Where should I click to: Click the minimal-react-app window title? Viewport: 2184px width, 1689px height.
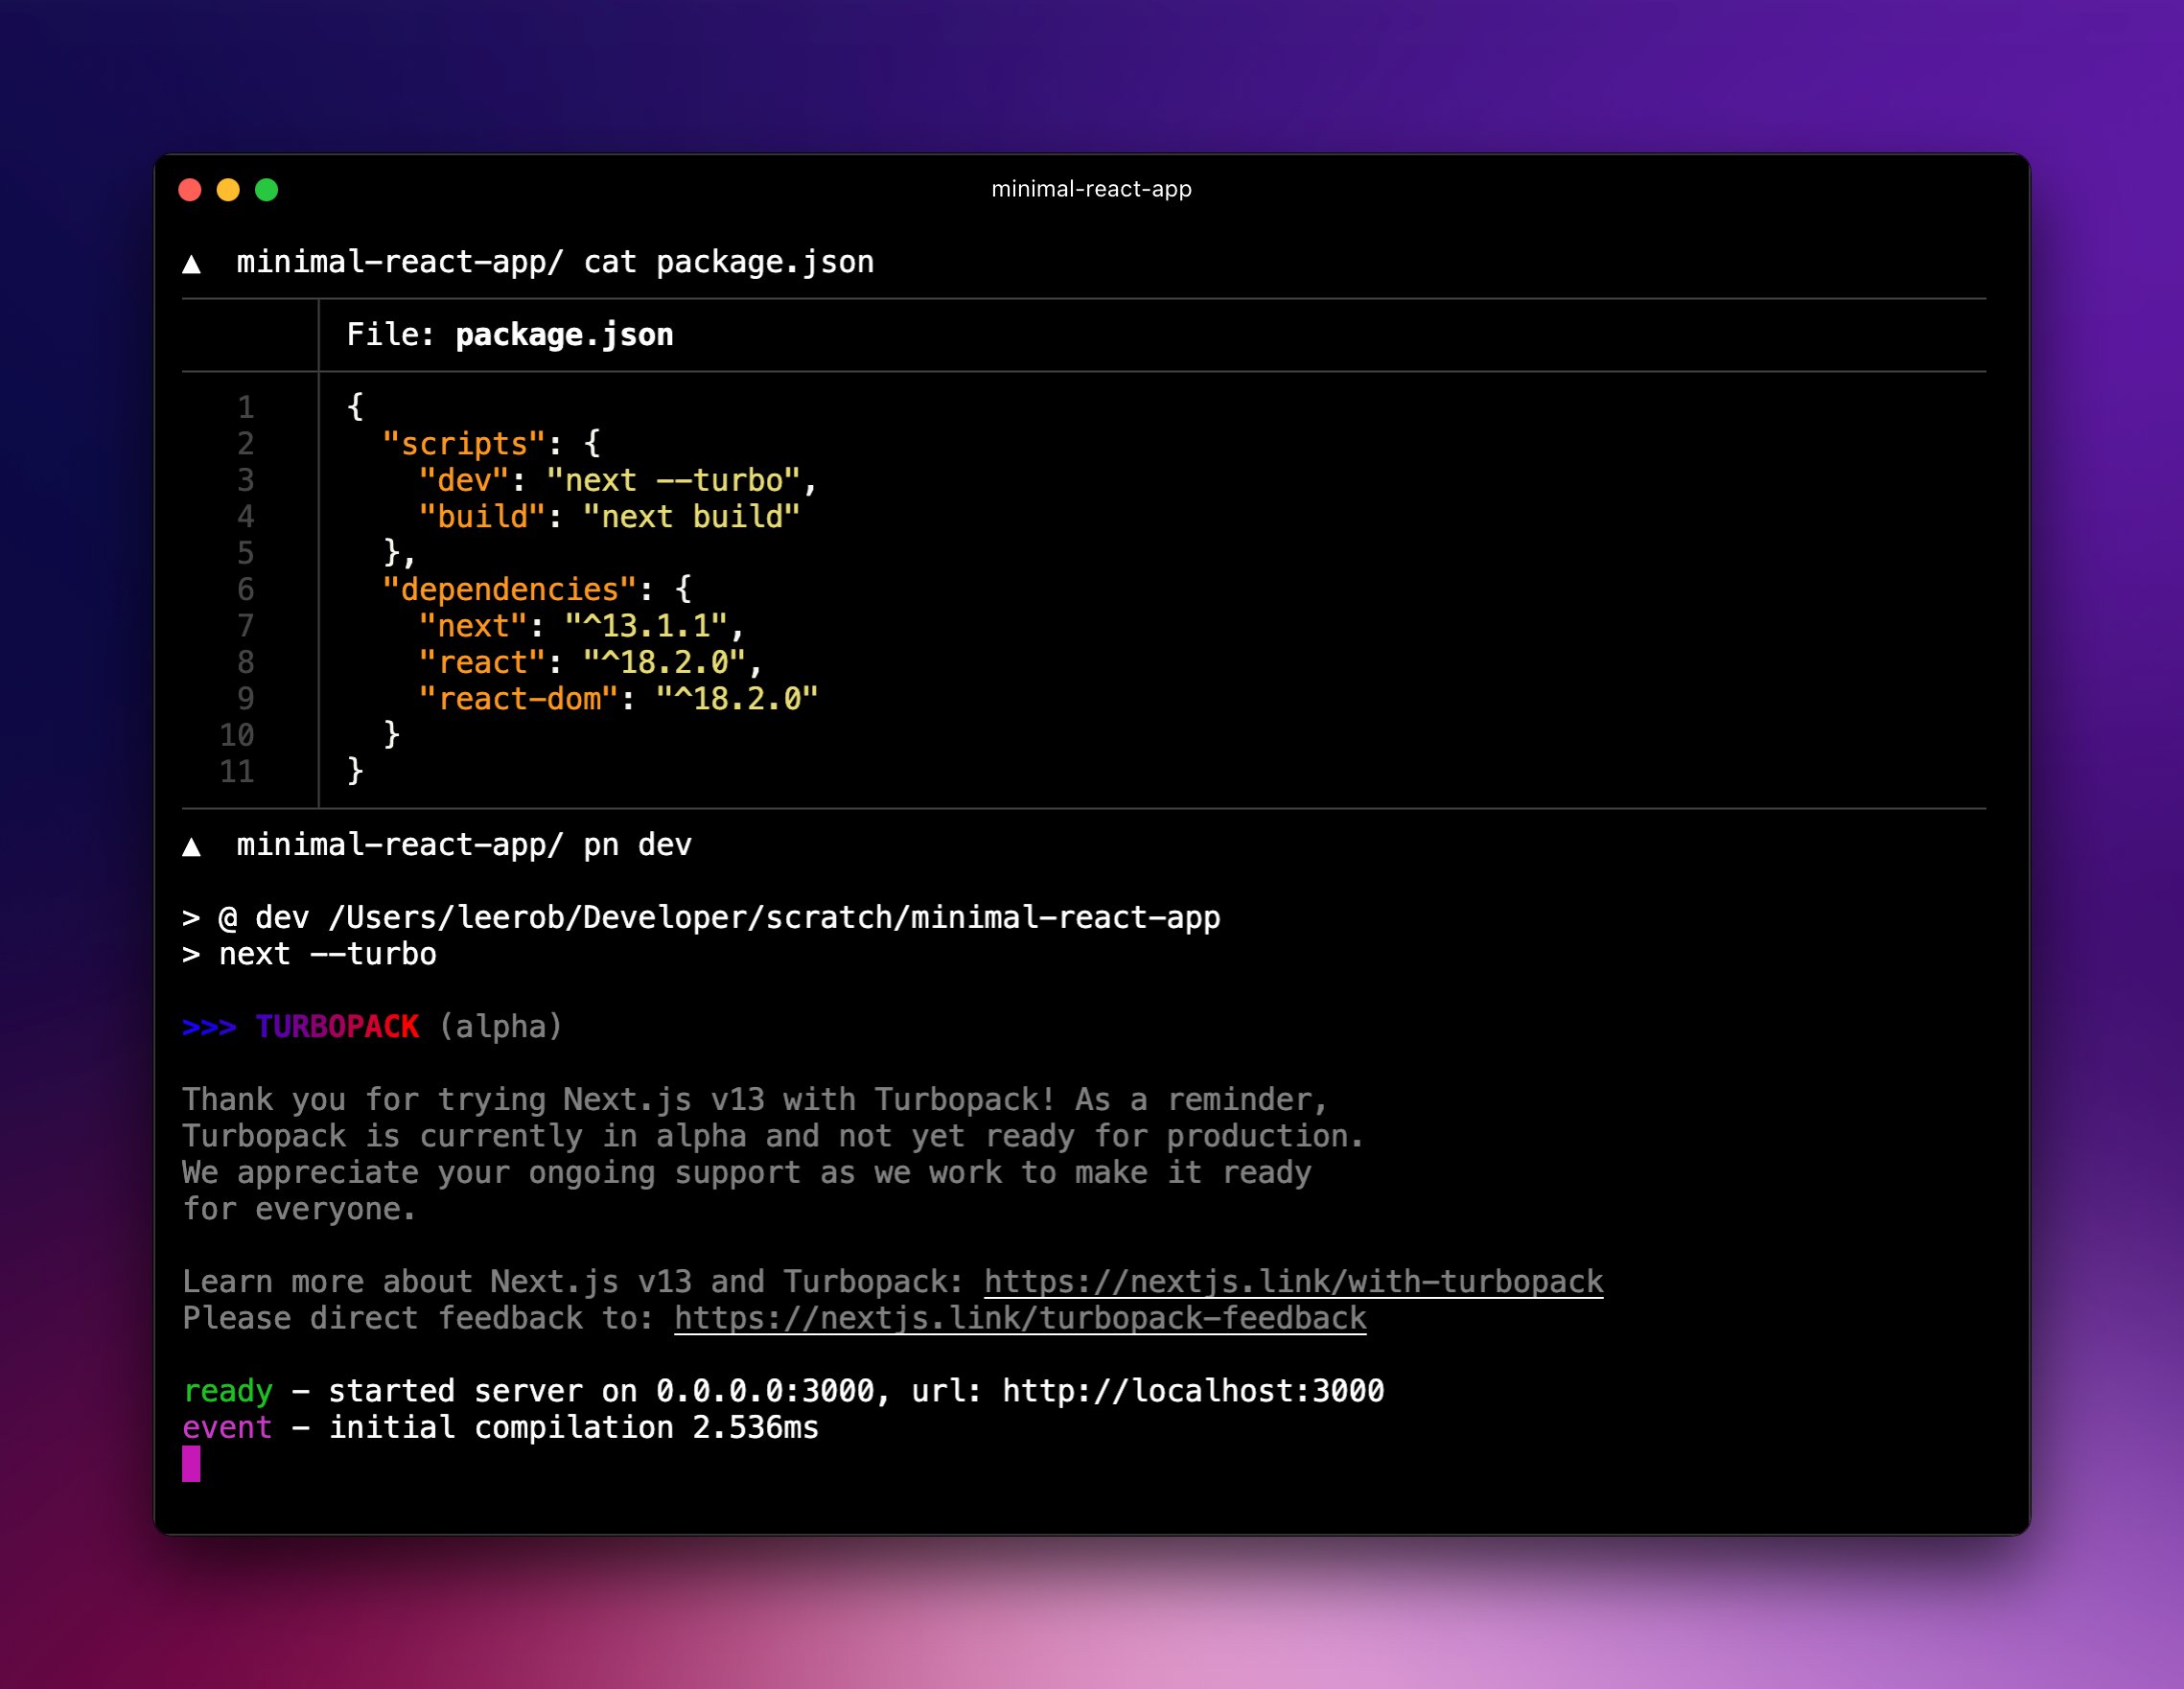pyautogui.click(x=1091, y=189)
